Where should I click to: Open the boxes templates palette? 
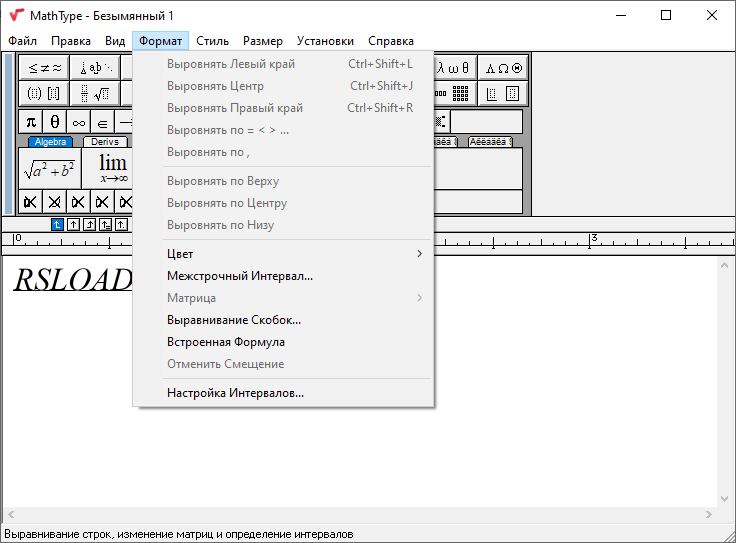[x=503, y=93]
